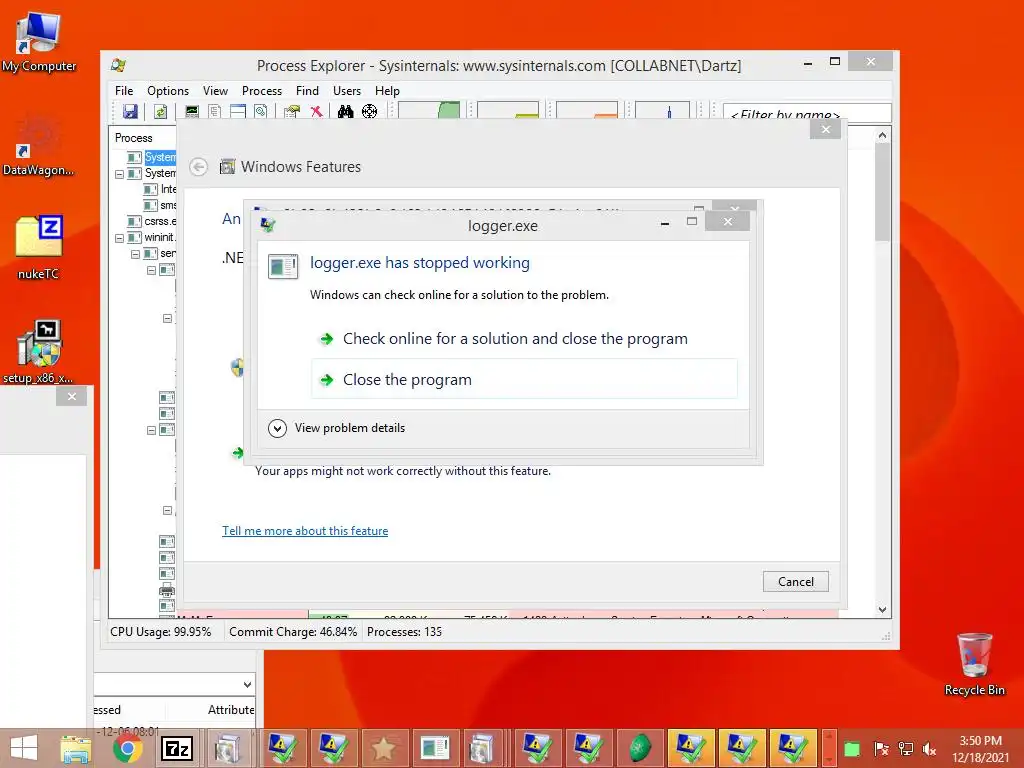The image size is (1024, 768).
Task: Click the Windows Start button
Action: [x=24, y=748]
